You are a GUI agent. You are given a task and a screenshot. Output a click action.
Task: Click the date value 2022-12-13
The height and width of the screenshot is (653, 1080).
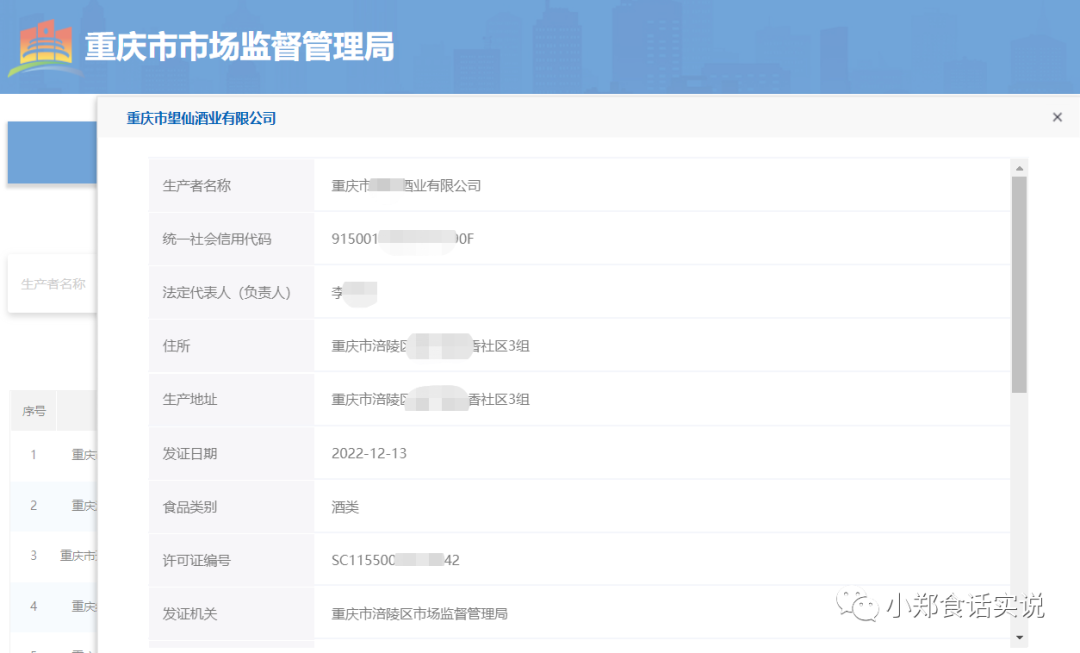click(369, 453)
